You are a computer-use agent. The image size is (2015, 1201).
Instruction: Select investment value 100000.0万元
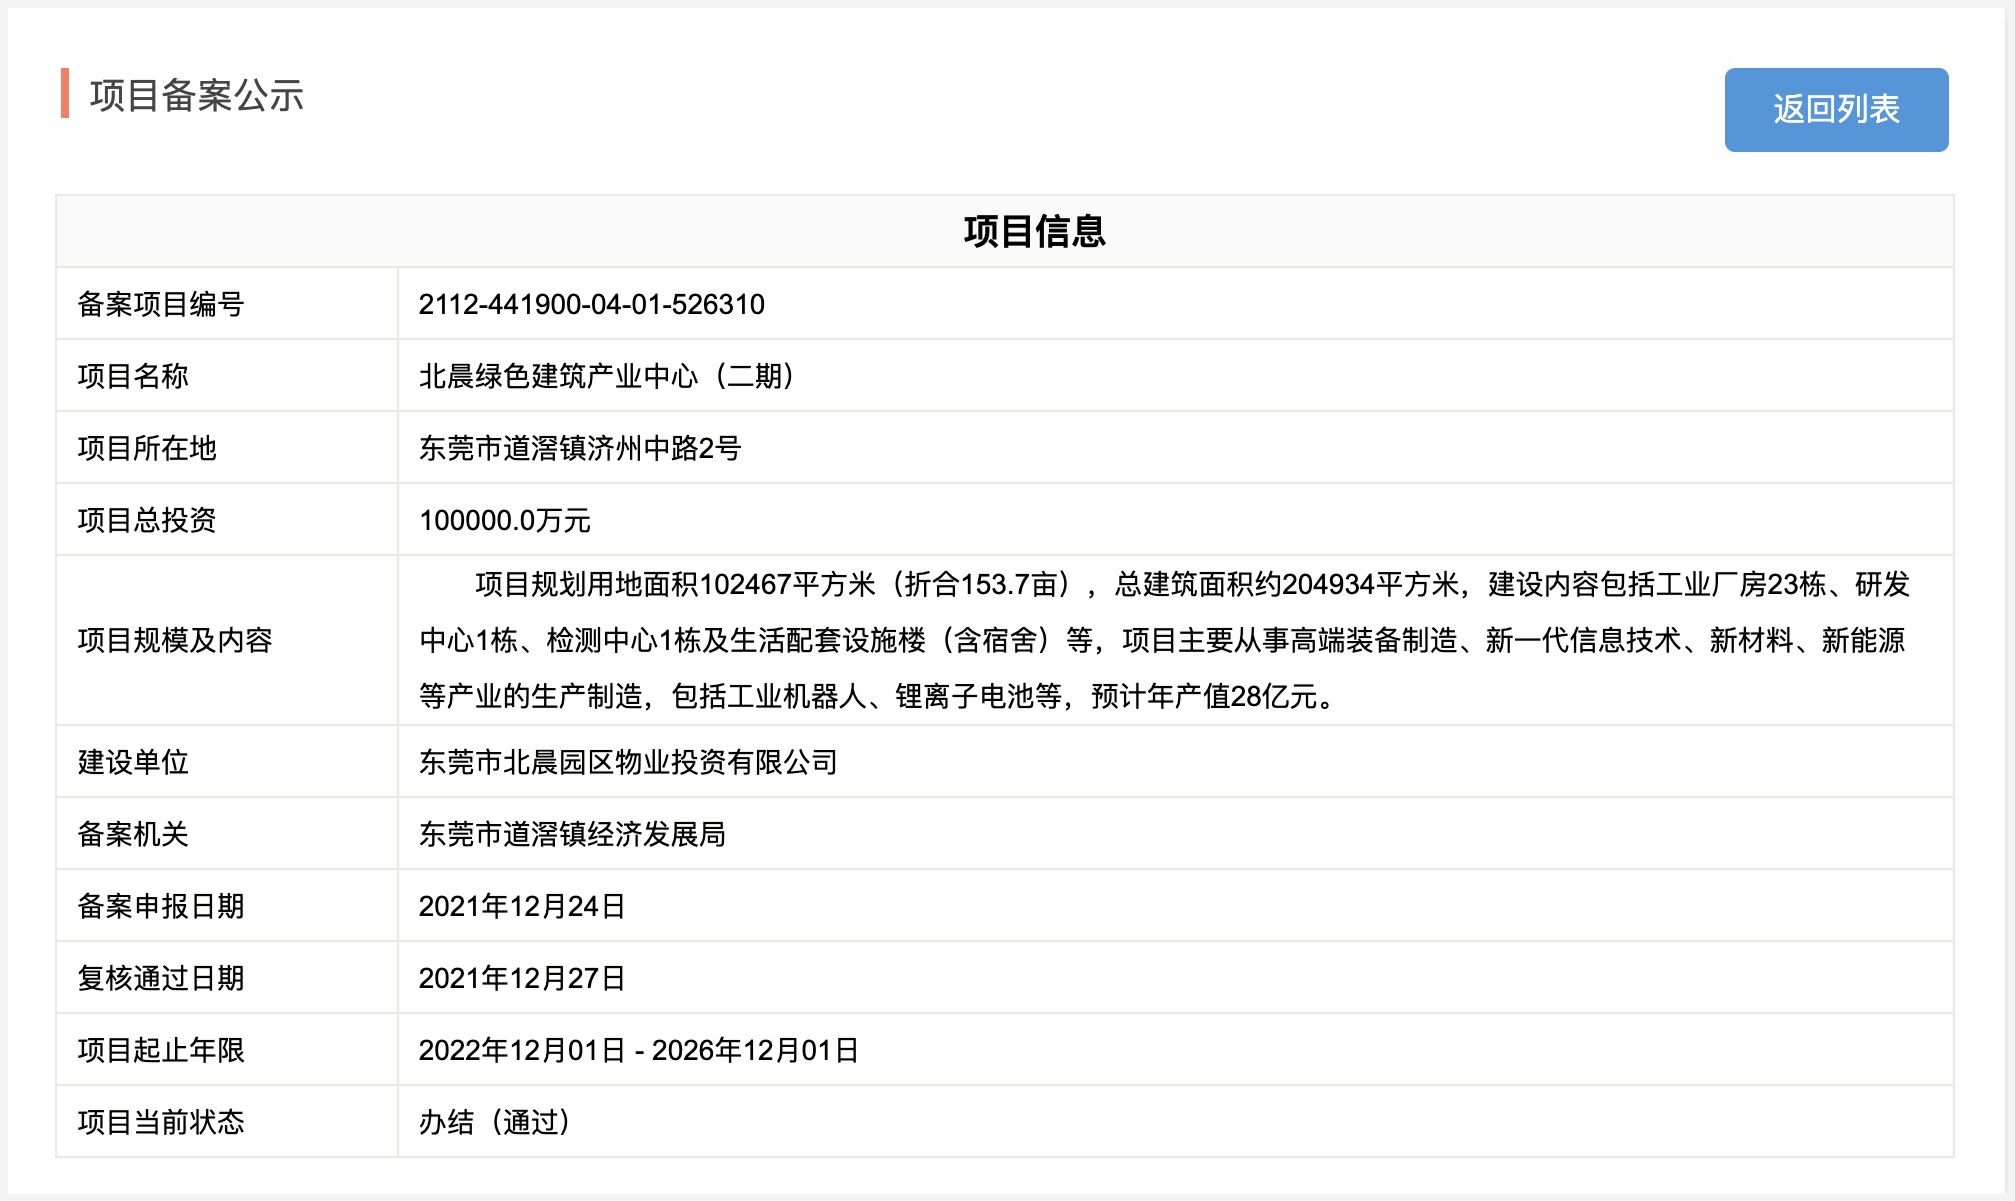click(505, 520)
